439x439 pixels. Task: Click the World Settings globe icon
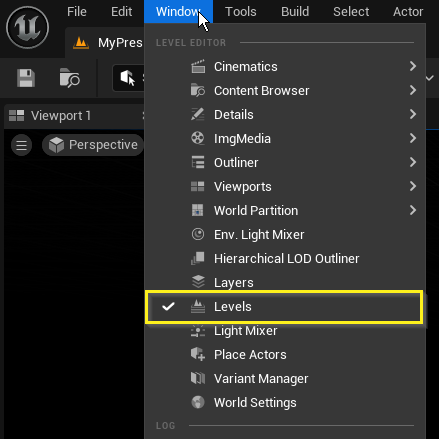tap(198, 402)
